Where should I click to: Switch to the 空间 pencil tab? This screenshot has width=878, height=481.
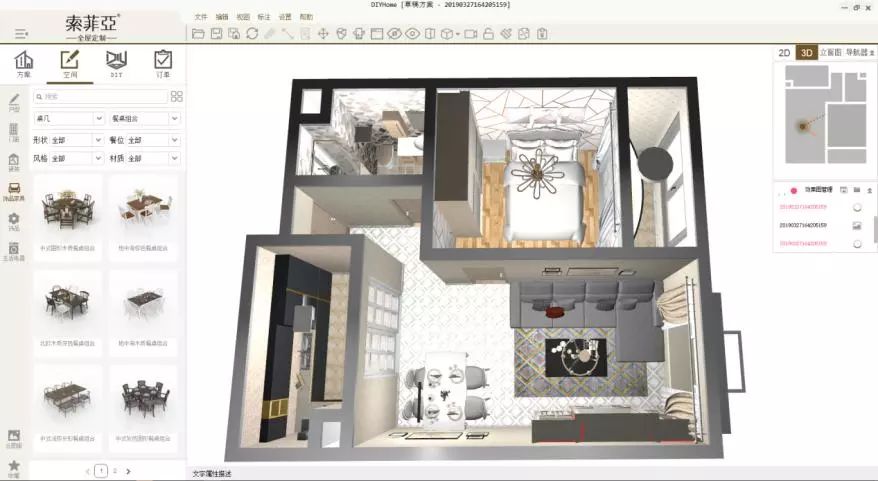click(x=70, y=64)
